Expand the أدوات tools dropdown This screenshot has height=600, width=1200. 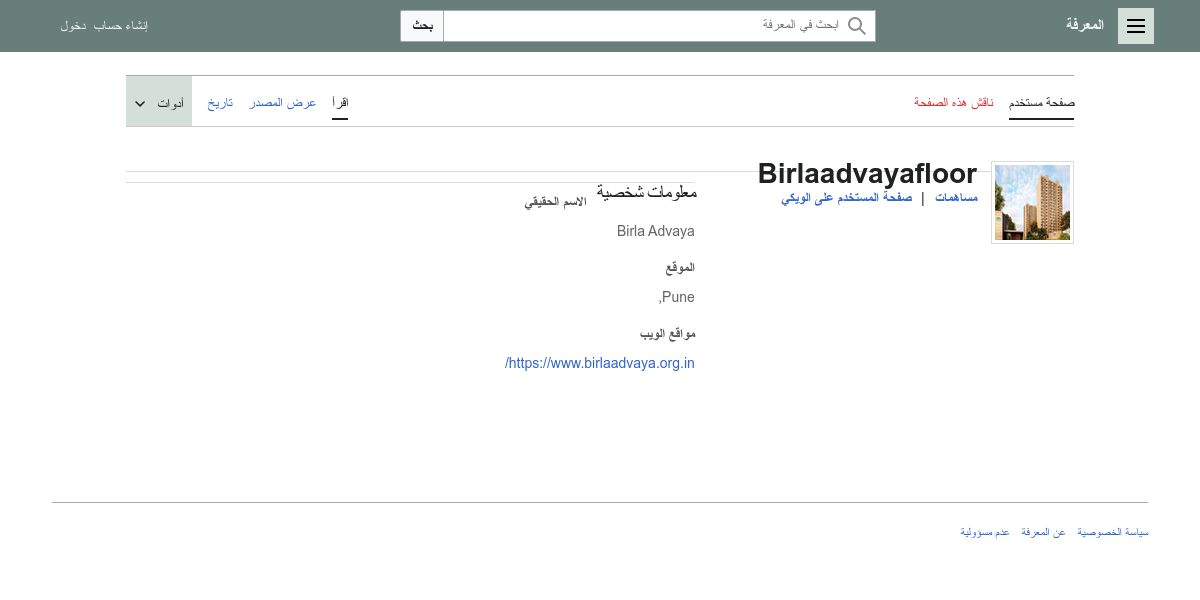point(159,102)
